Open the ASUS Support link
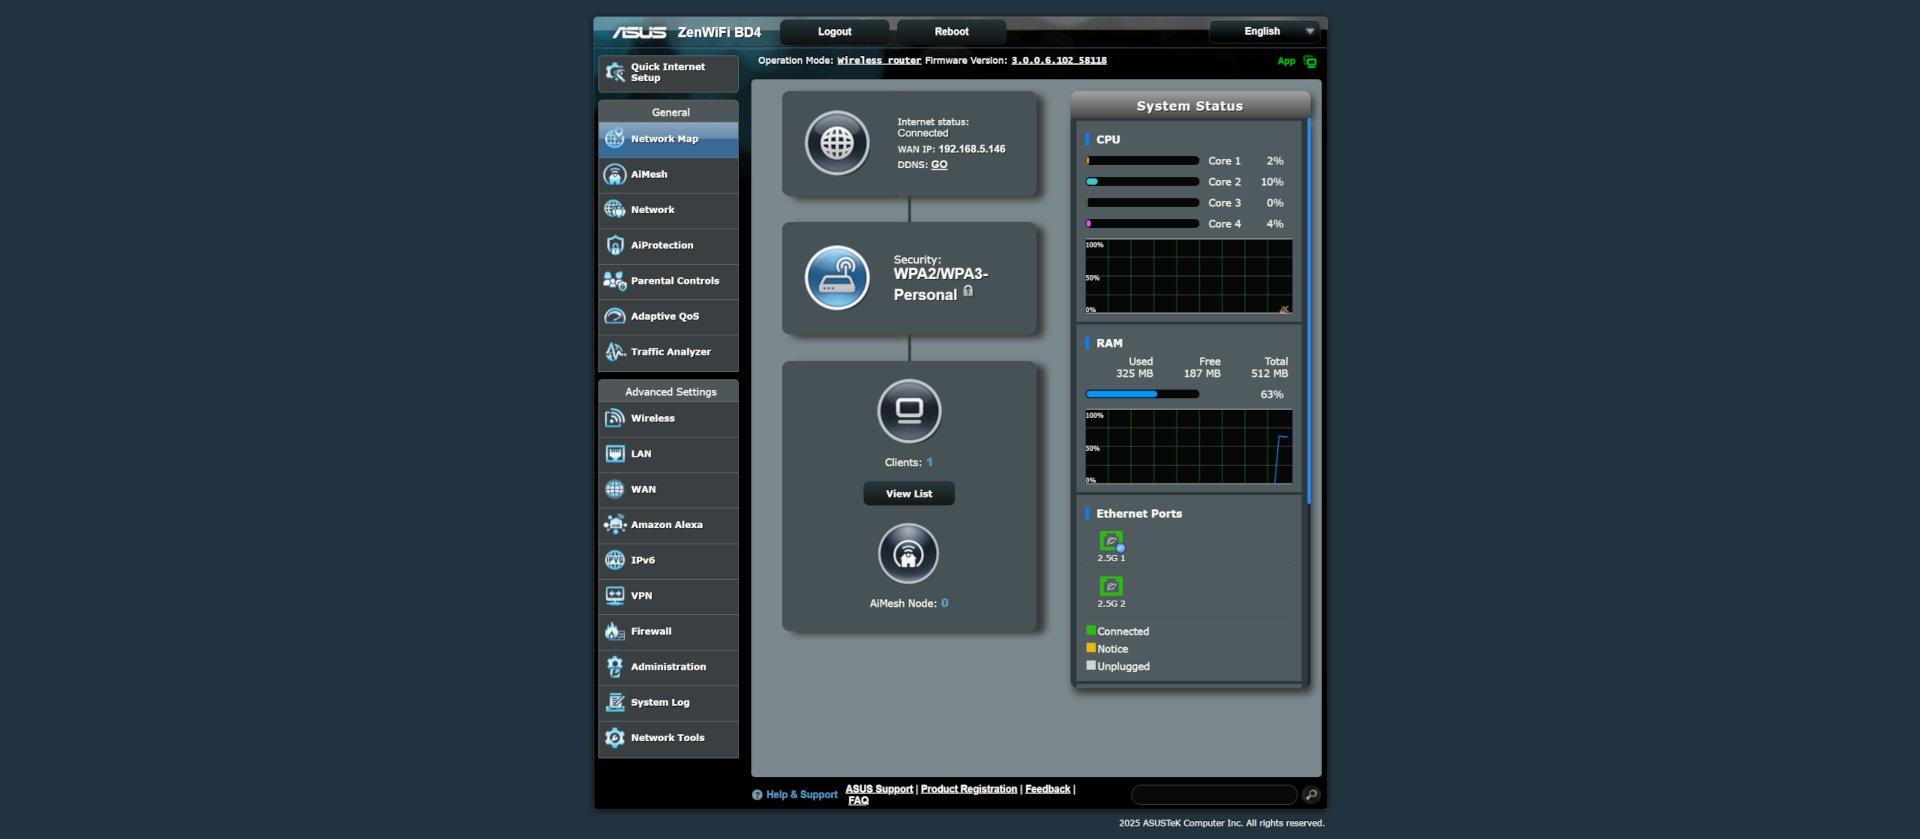 click(x=879, y=789)
